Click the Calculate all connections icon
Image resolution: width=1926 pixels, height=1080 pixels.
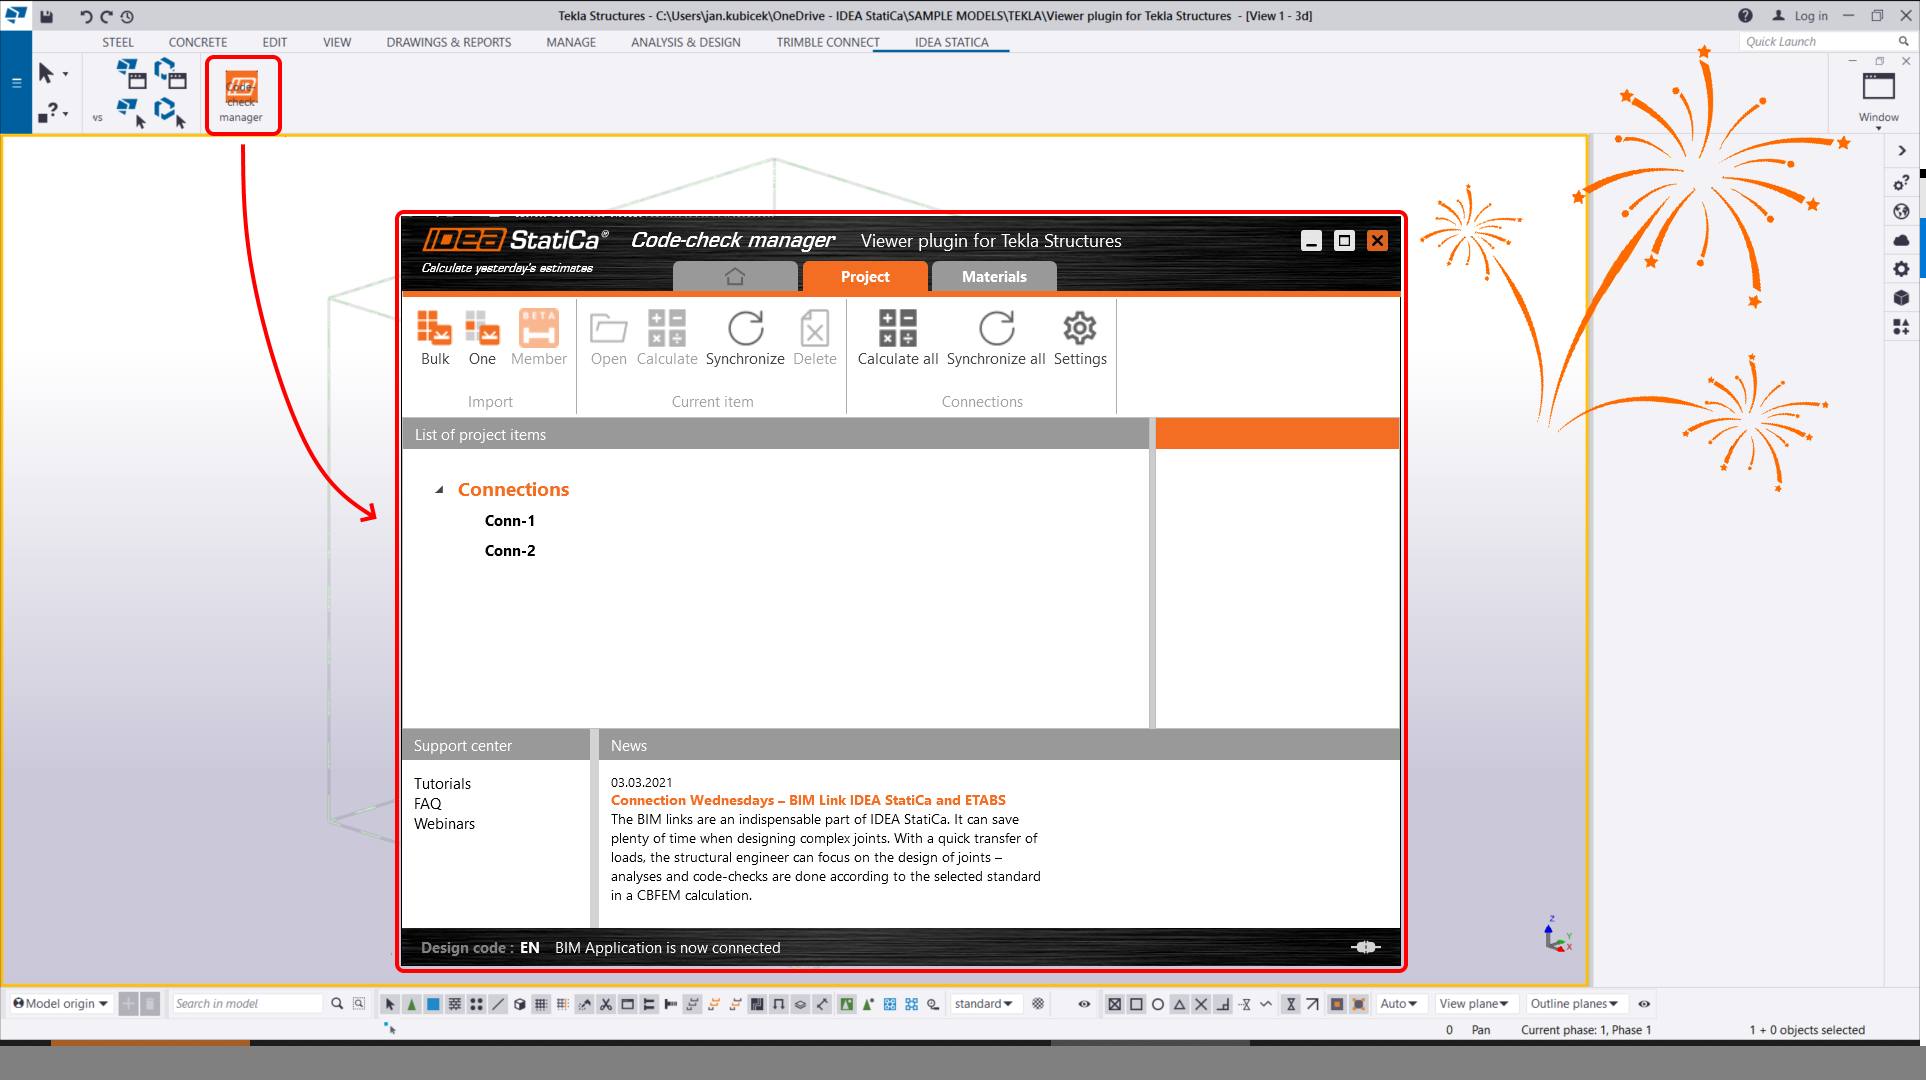point(897,329)
